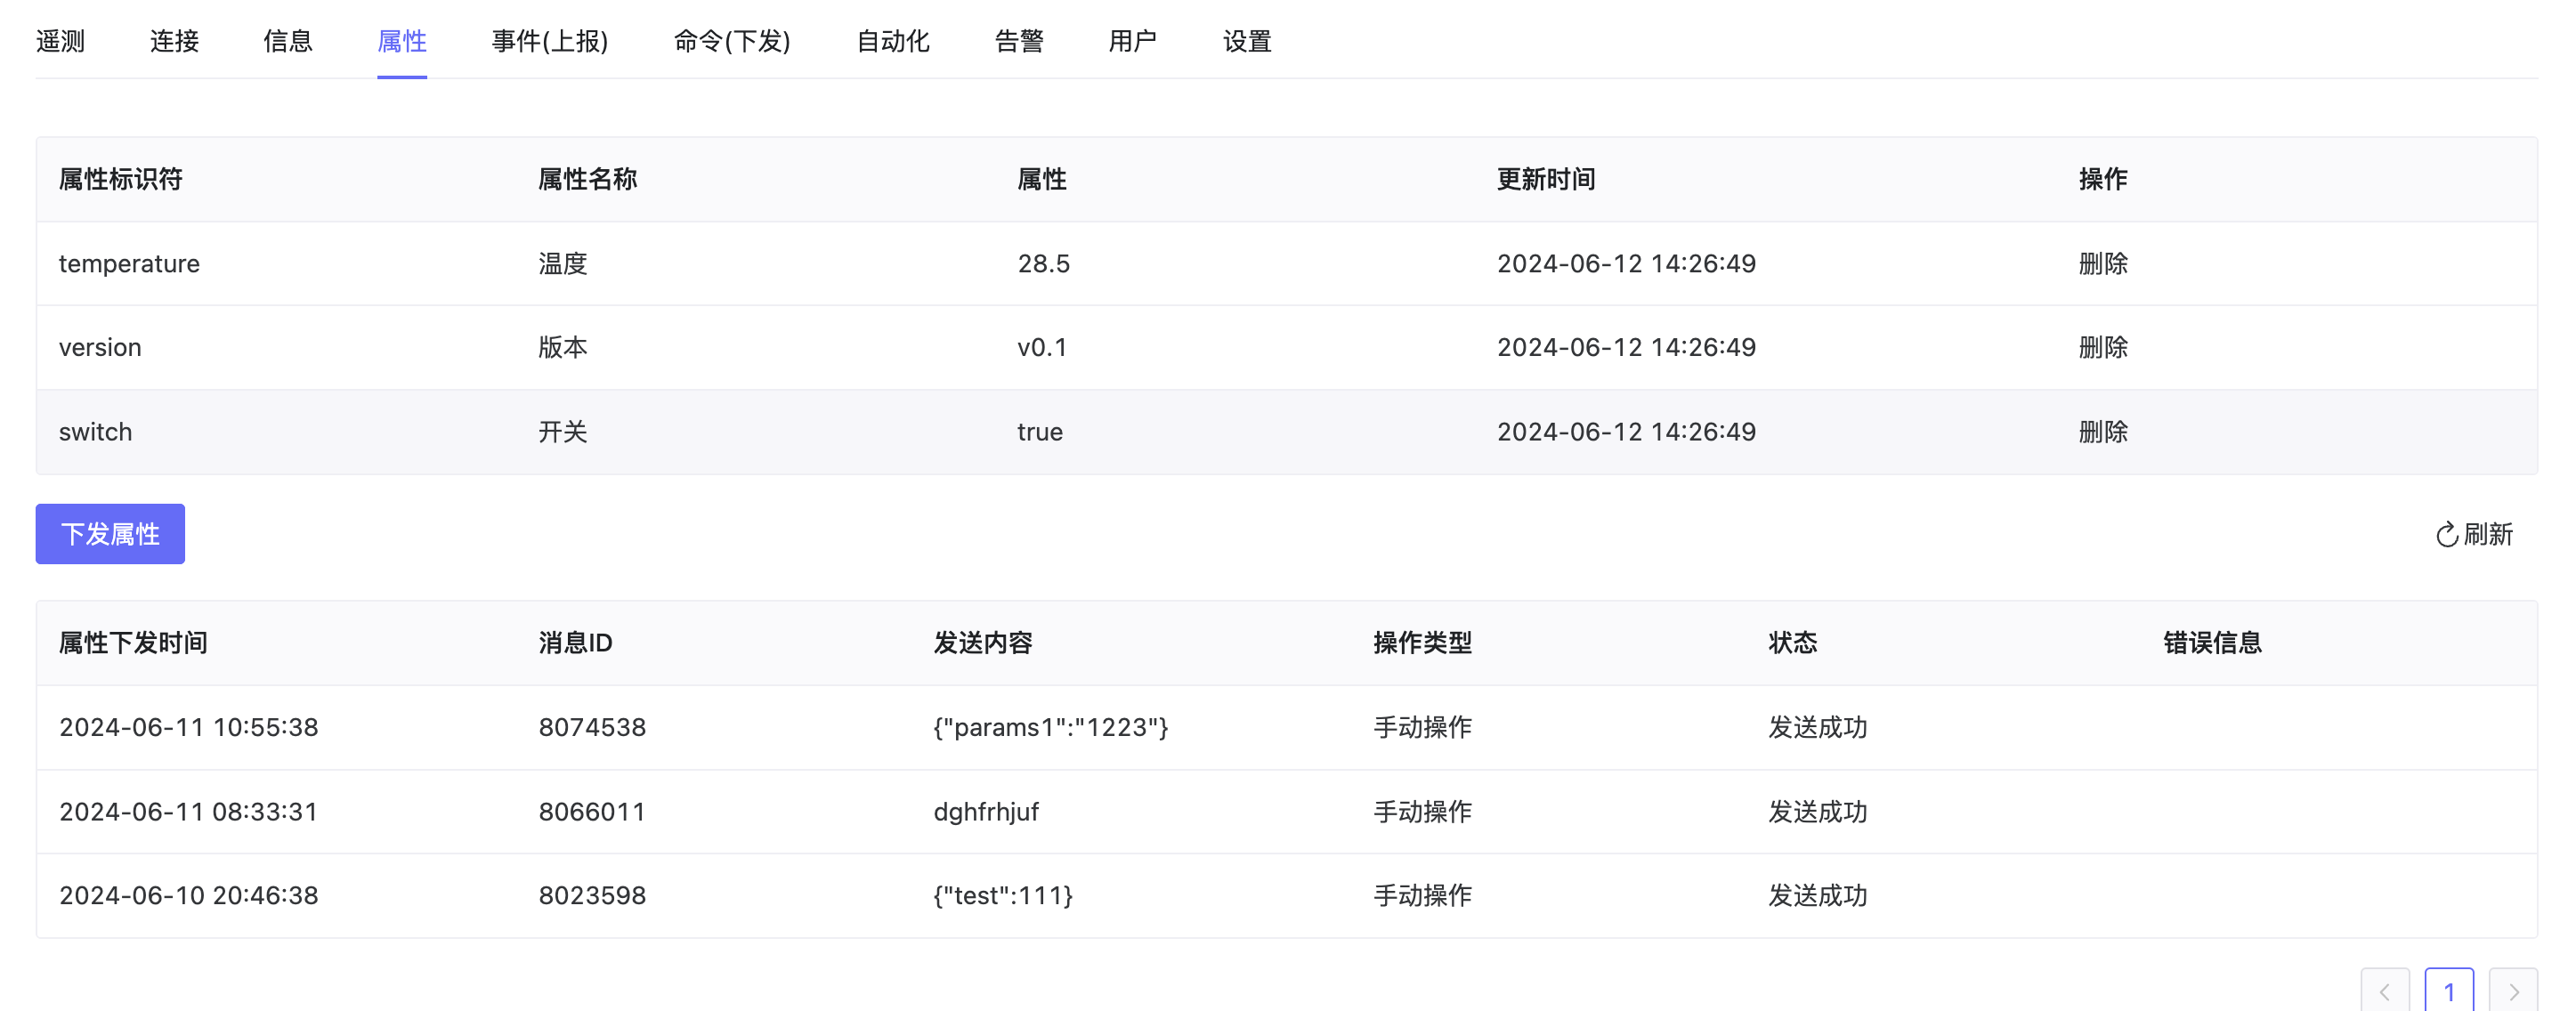Go to the 自动化 tab
The image size is (2576, 1011).
(x=893, y=41)
